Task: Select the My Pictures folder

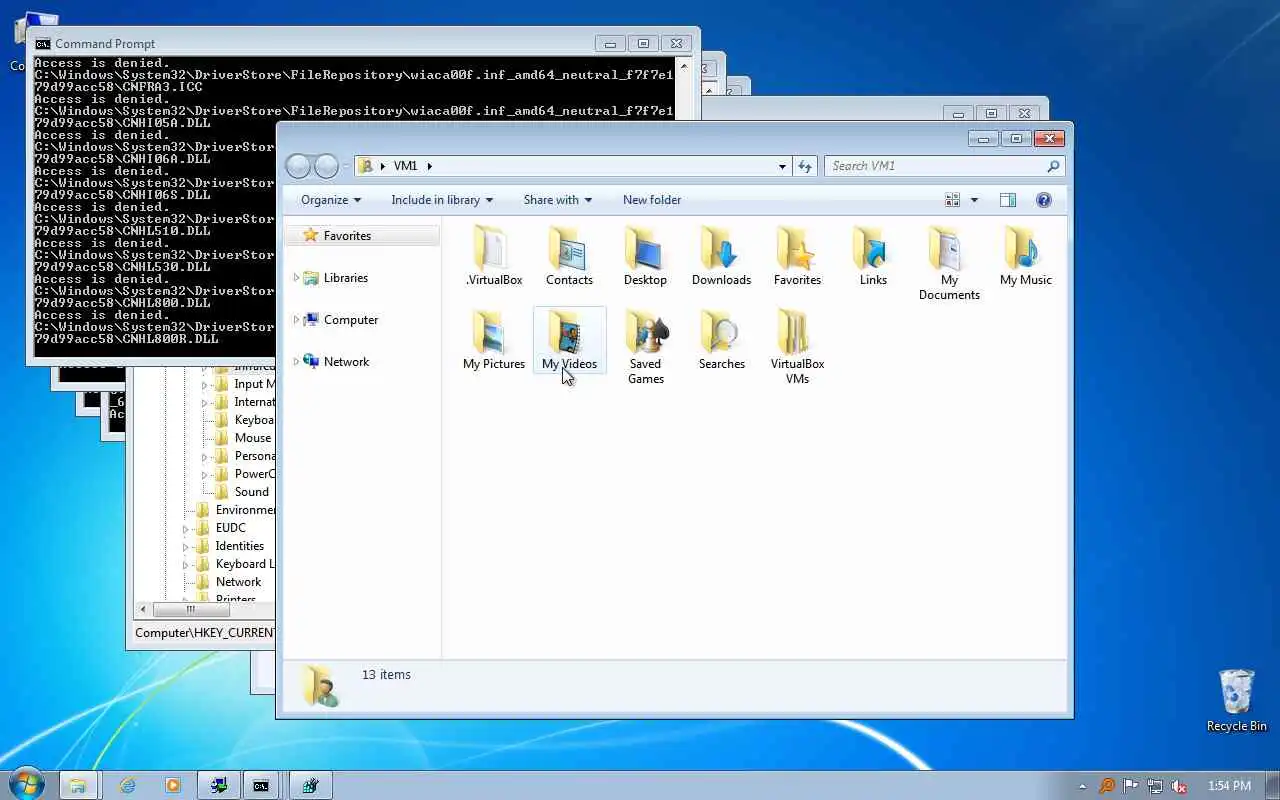Action: pyautogui.click(x=494, y=341)
